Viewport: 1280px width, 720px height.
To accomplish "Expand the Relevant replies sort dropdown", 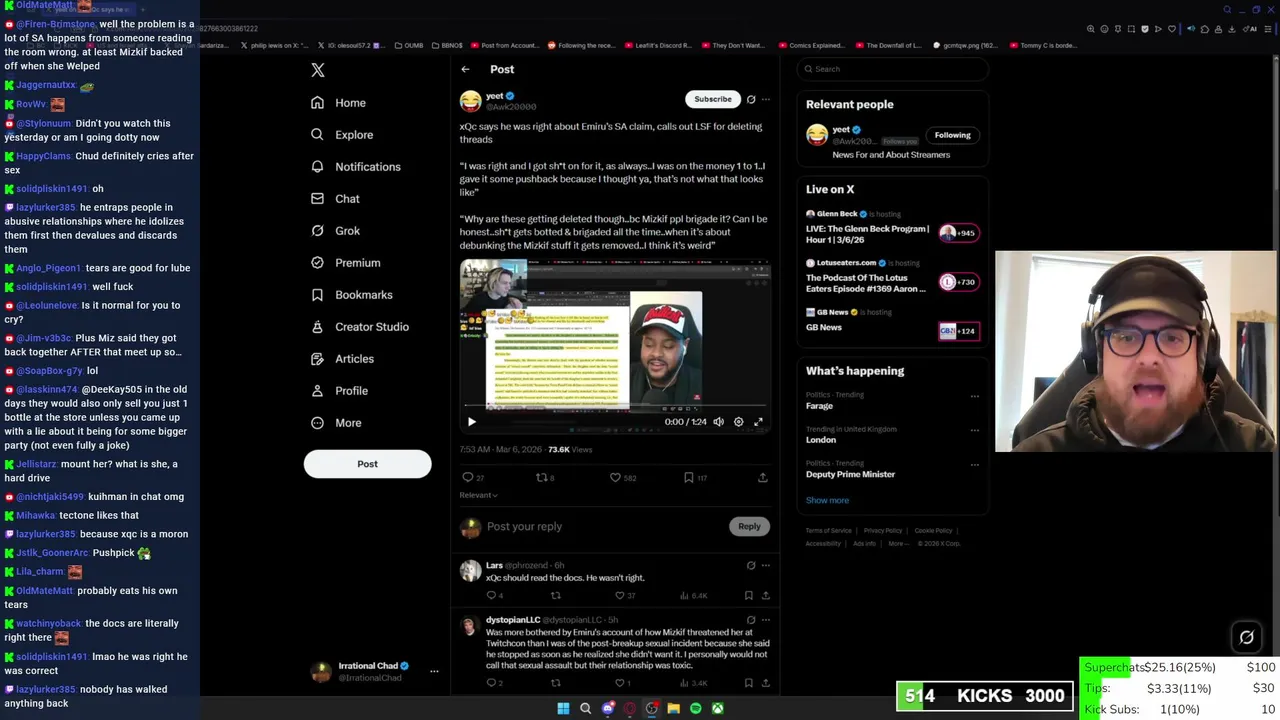I will pyautogui.click(x=478, y=495).
